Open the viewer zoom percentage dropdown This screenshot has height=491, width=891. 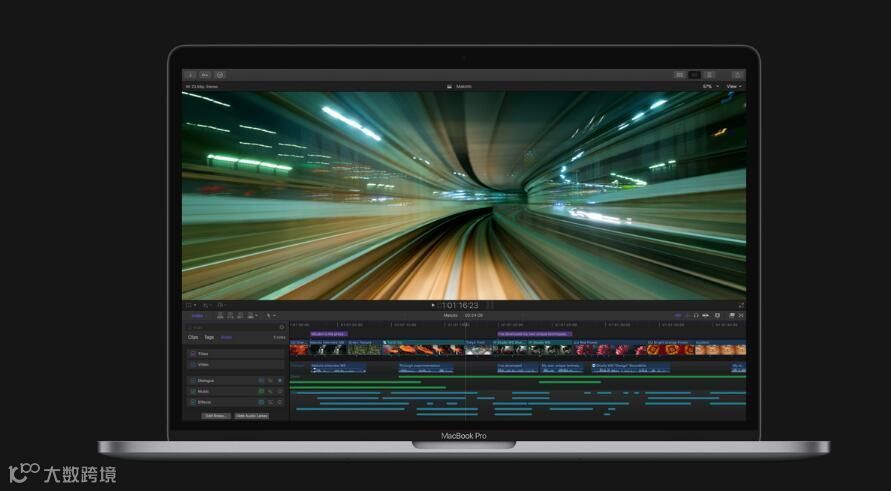(x=711, y=86)
